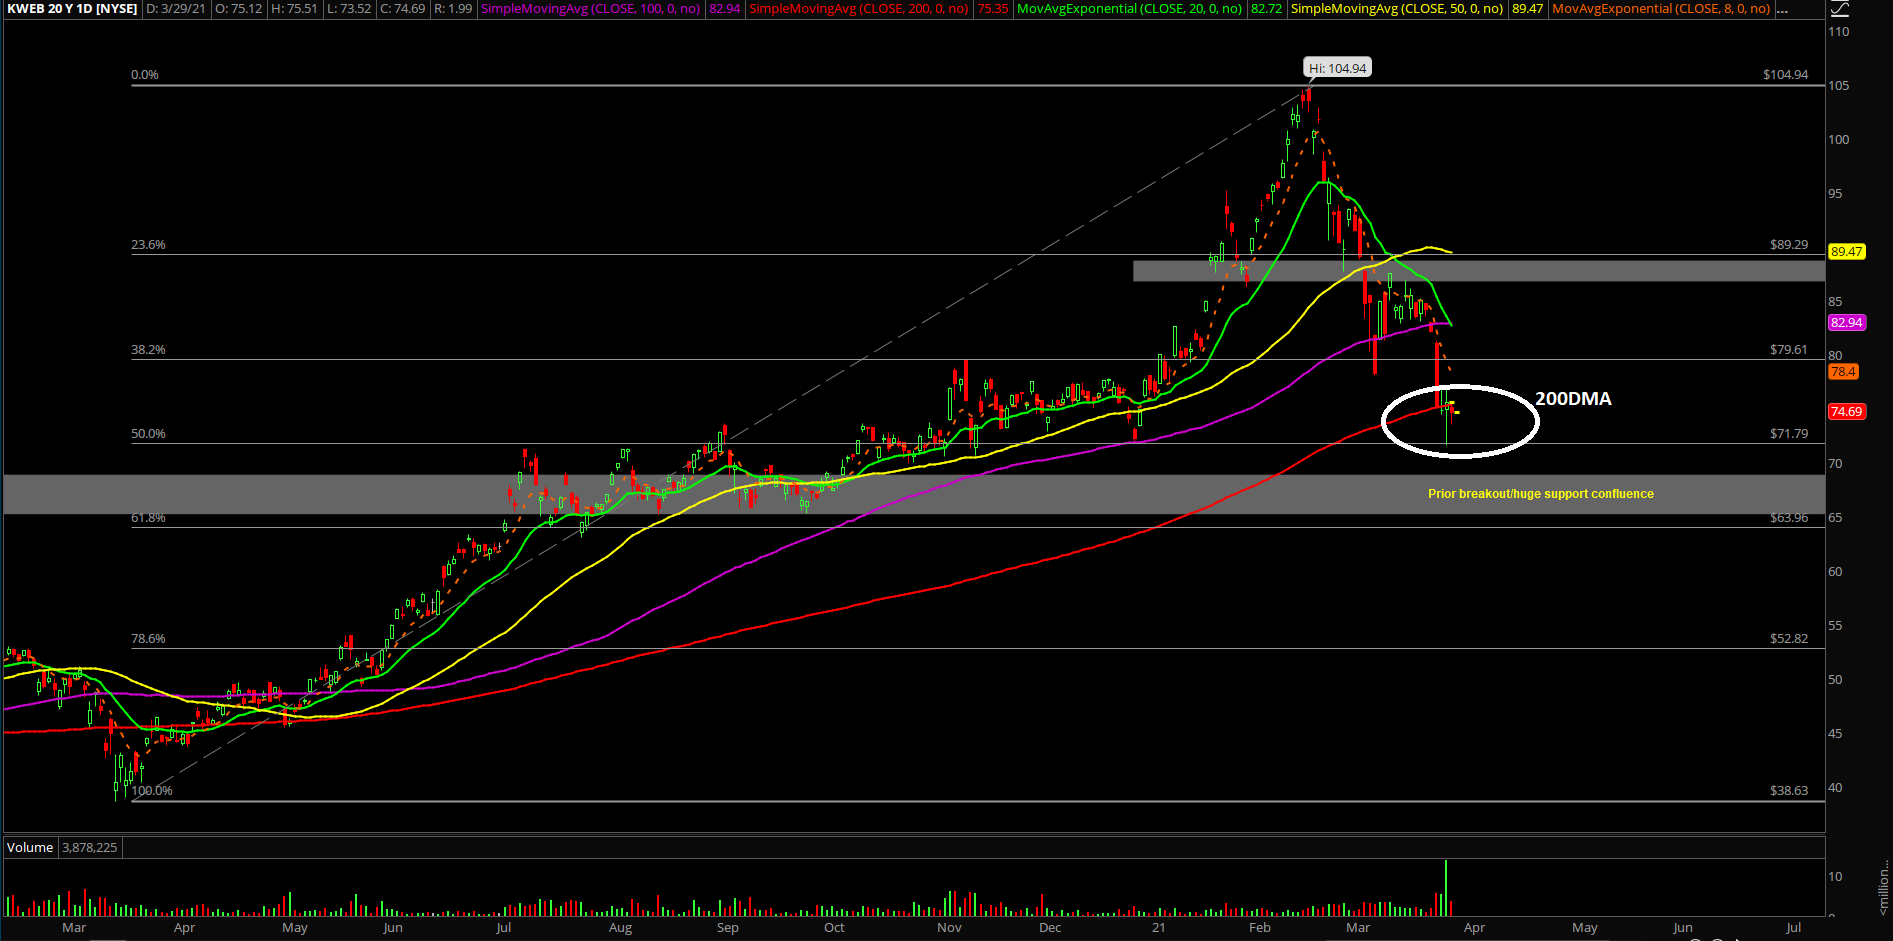The height and width of the screenshot is (941, 1893).
Task: Click the $71.79 Fibonacci price label
Action: [x=1789, y=434]
